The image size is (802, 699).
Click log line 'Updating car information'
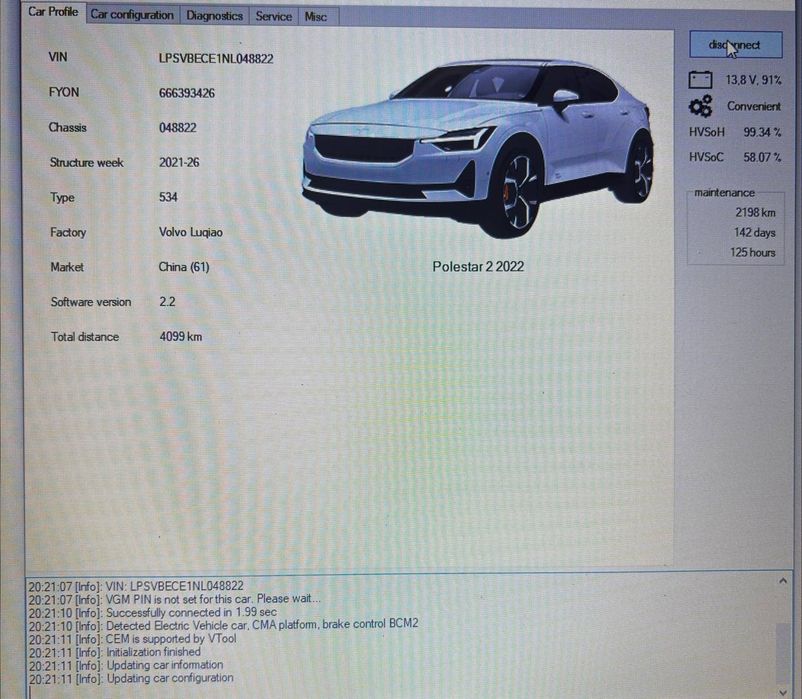coord(126,665)
